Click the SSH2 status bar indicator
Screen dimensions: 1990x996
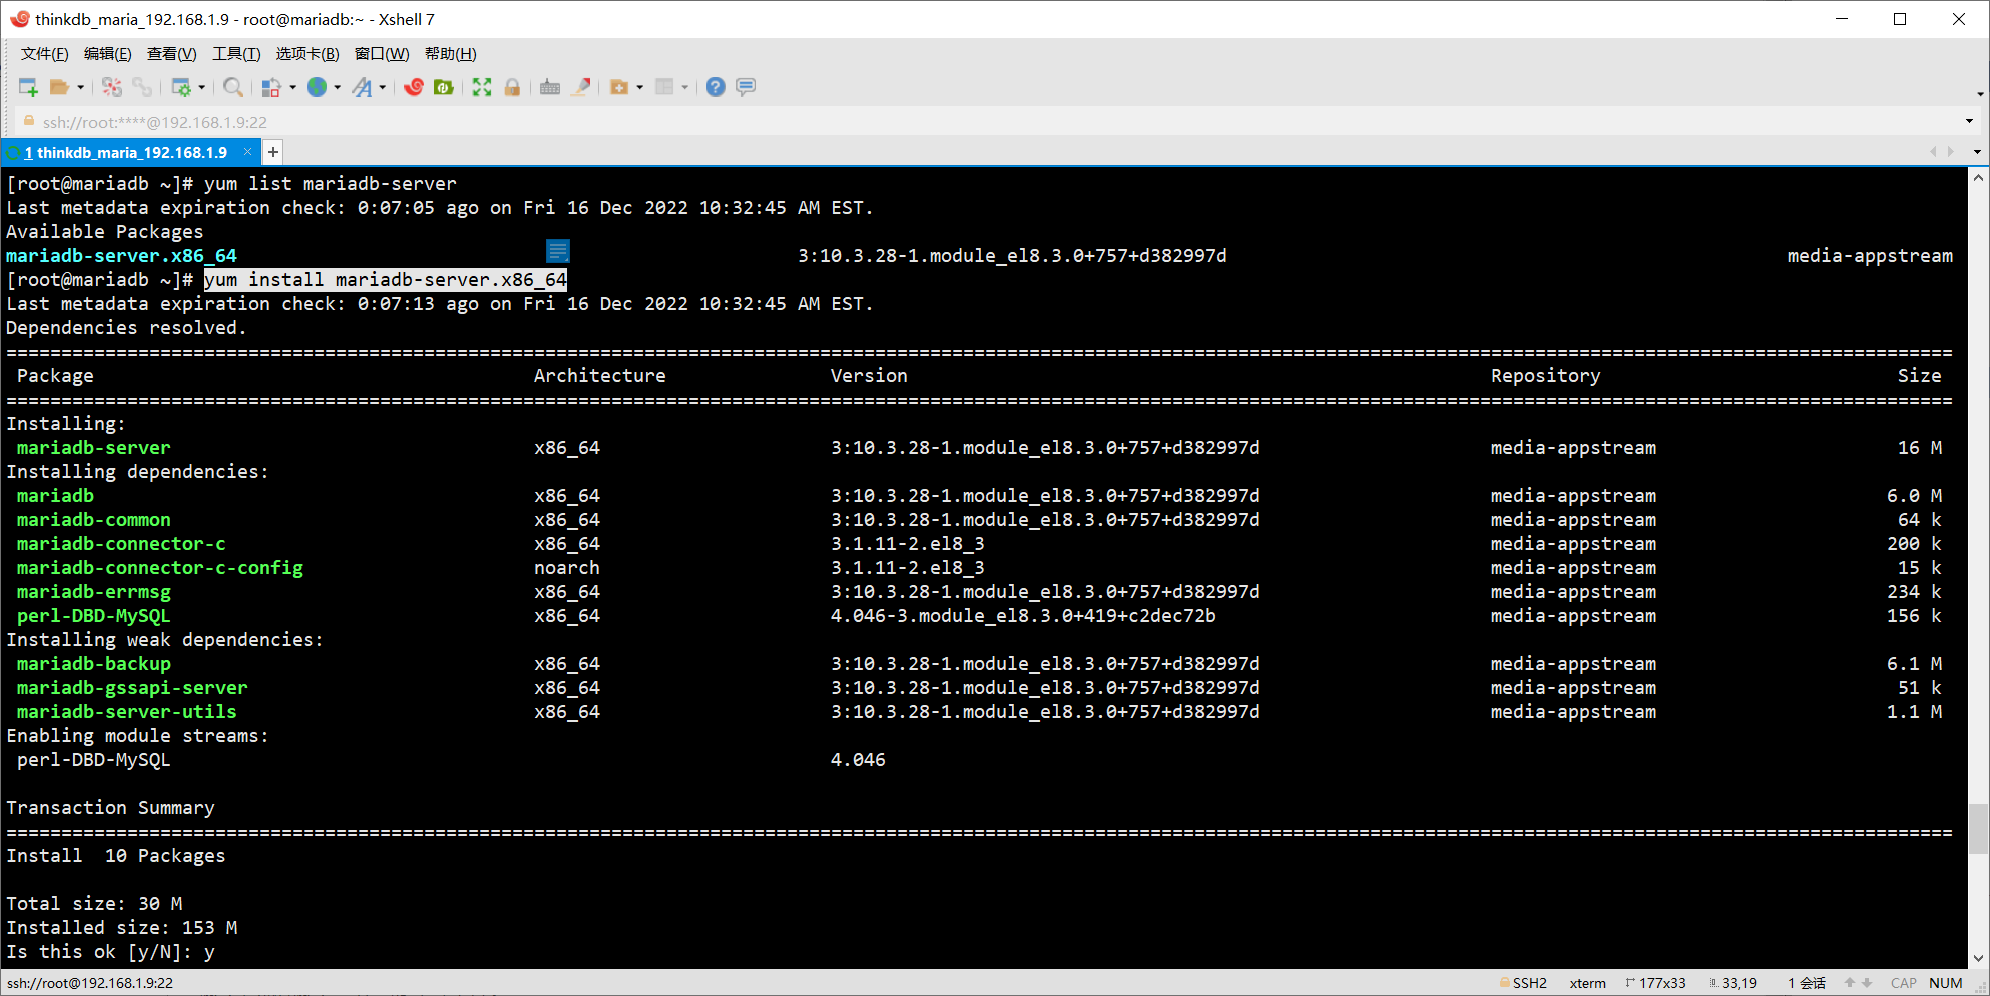1523,983
